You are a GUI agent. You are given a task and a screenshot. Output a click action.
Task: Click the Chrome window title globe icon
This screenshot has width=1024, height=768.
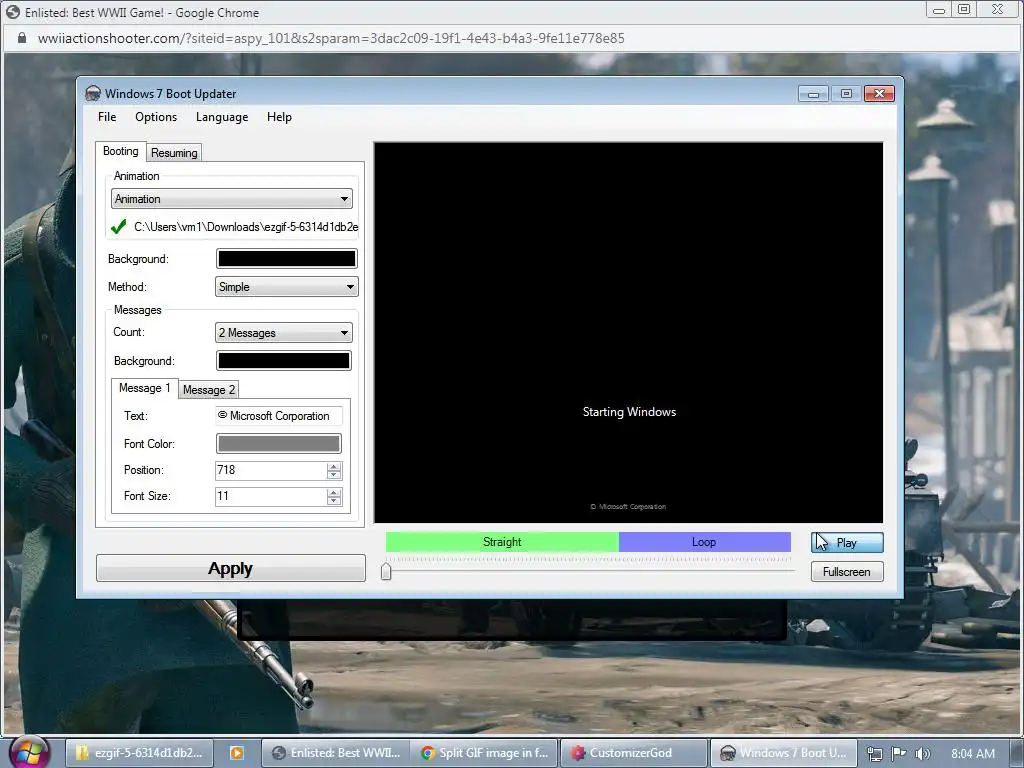pyautogui.click(x=13, y=12)
